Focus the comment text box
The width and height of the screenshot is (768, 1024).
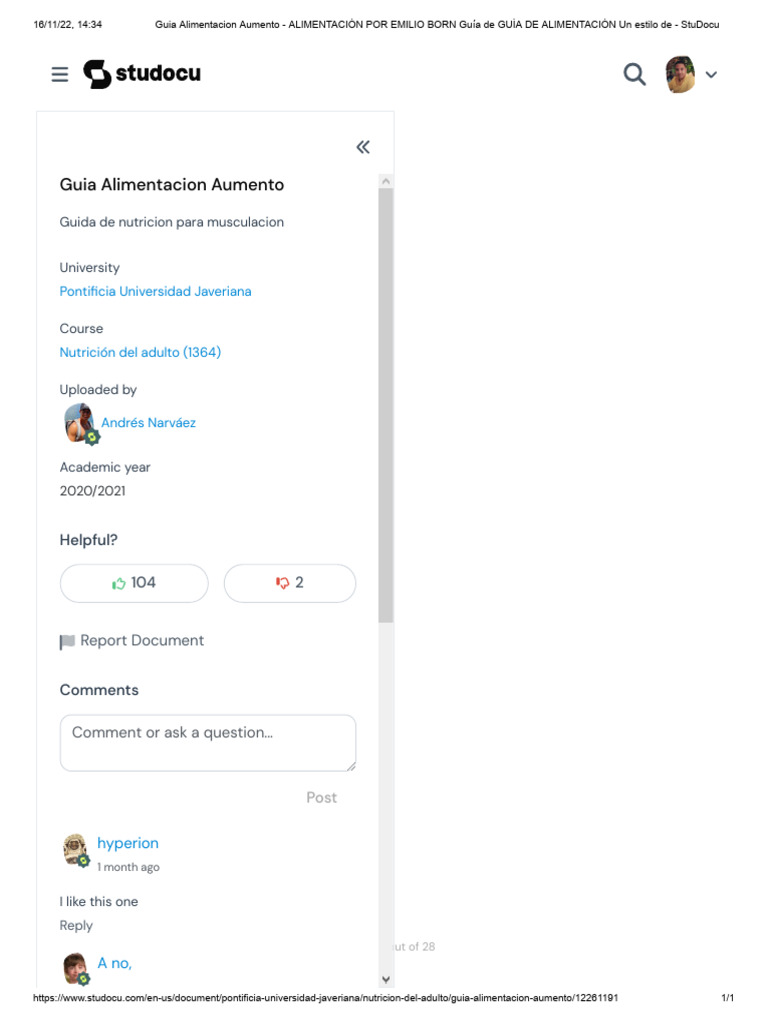click(x=207, y=742)
